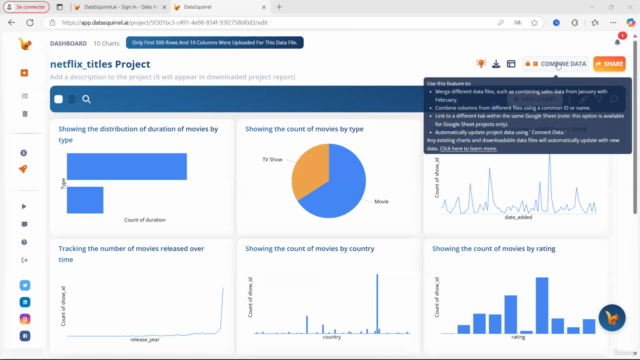
Task: Click the data table view icon
Action: (x=511, y=64)
